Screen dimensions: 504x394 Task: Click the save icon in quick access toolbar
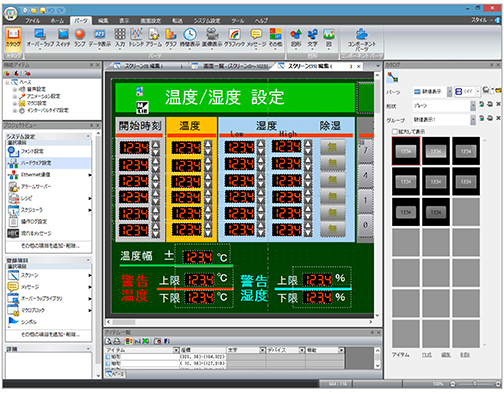pos(43,10)
